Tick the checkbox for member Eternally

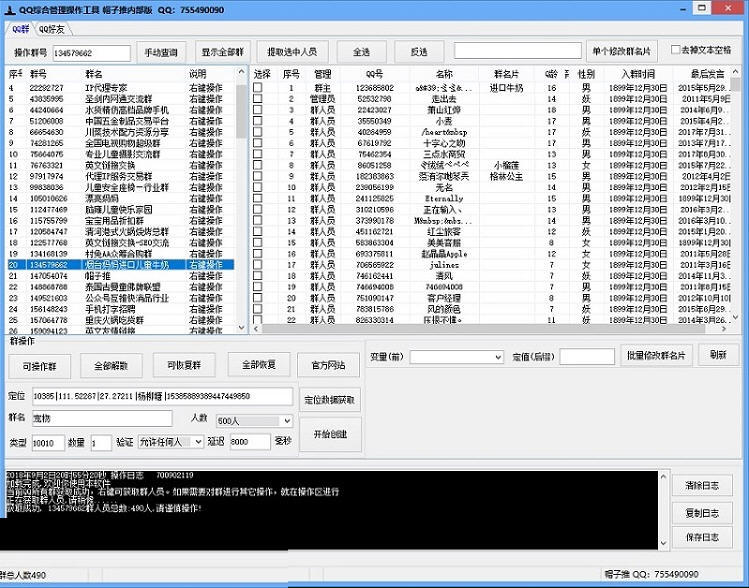tap(257, 198)
